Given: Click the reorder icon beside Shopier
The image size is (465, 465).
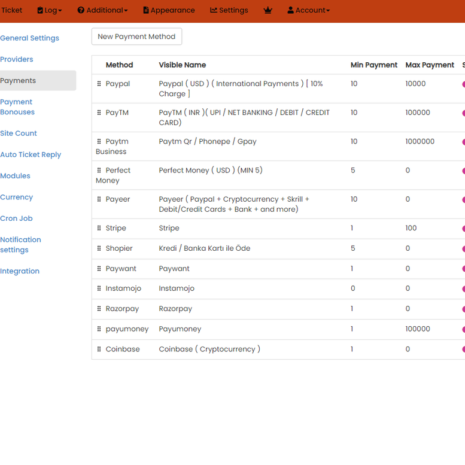Looking at the screenshot, I should coord(99,248).
